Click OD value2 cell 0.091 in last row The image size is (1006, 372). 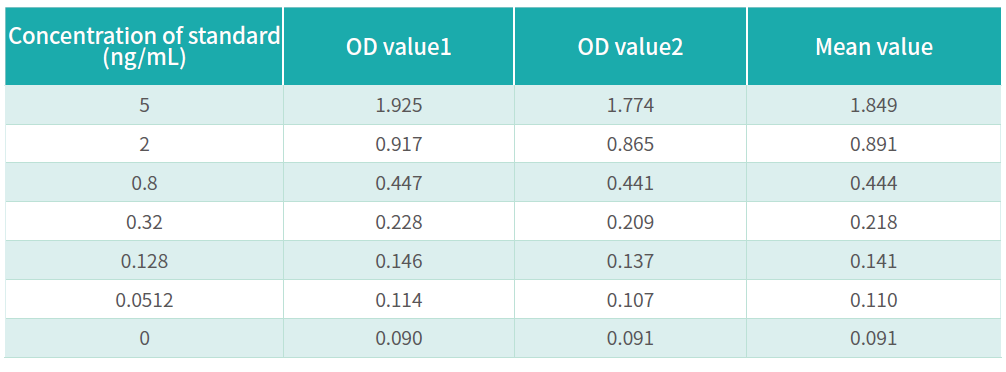[630, 338]
